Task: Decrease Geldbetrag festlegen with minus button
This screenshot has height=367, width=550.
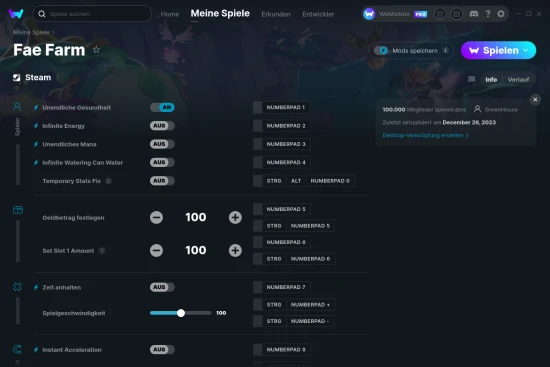Action: [x=156, y=218]
